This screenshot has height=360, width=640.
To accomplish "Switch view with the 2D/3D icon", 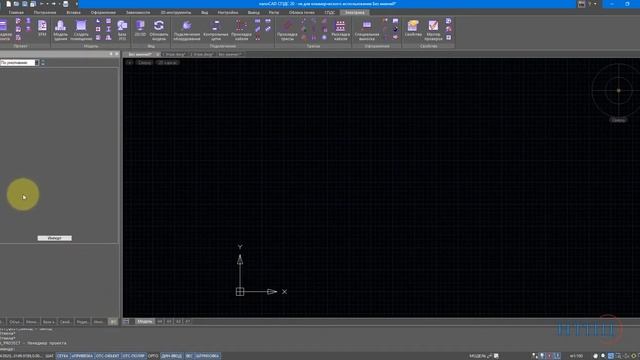I will (x=140, y=29).
